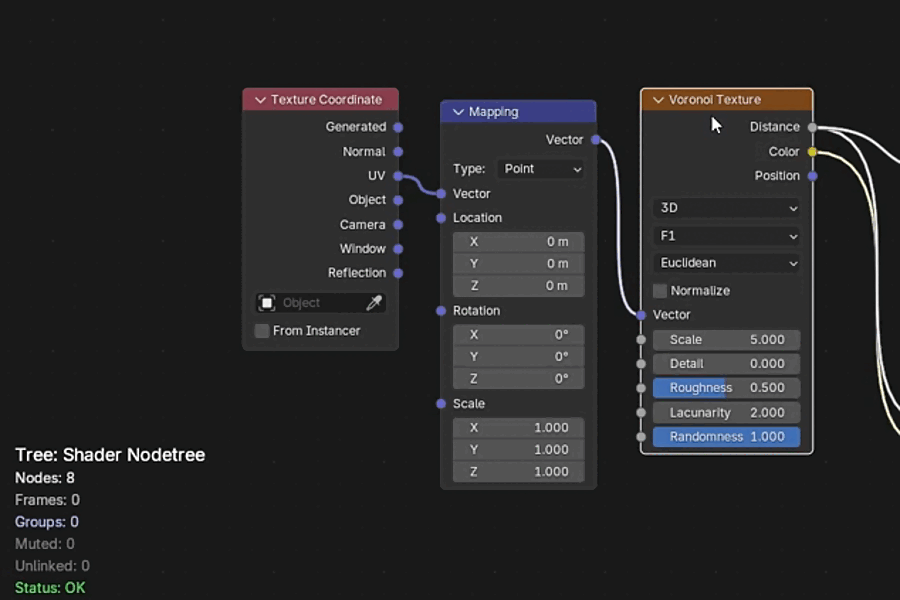Click the Normal output socket
This screenshot has height=600, width=900.
point(398,152)
